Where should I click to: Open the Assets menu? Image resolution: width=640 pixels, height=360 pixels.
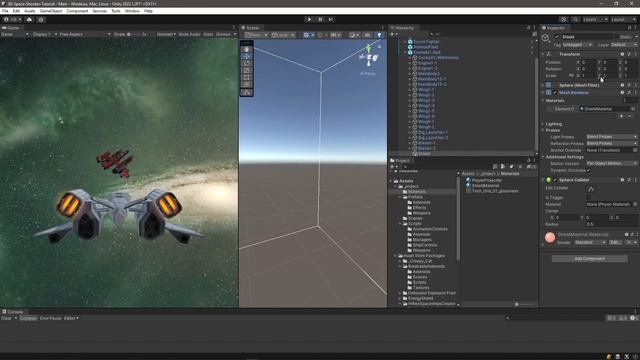pos(29,11)
